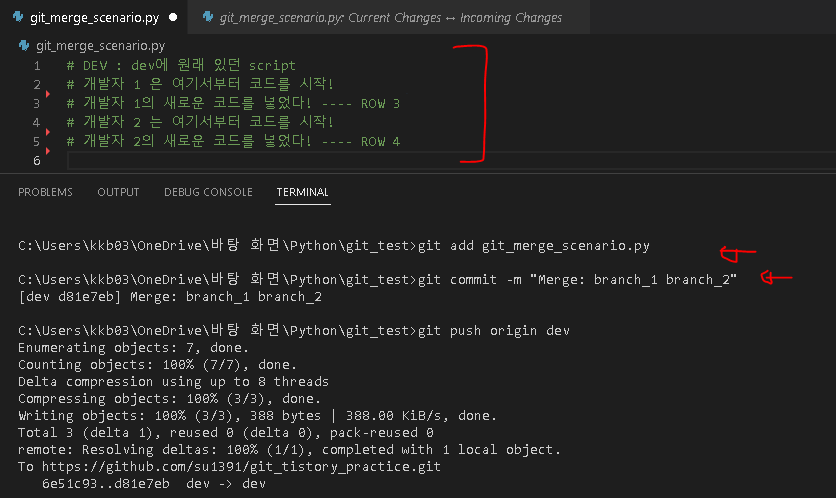Click unsaved changes dot on git_merge_scenario.py tab
The height and width of the screenshot is (498, 836).
173,17
